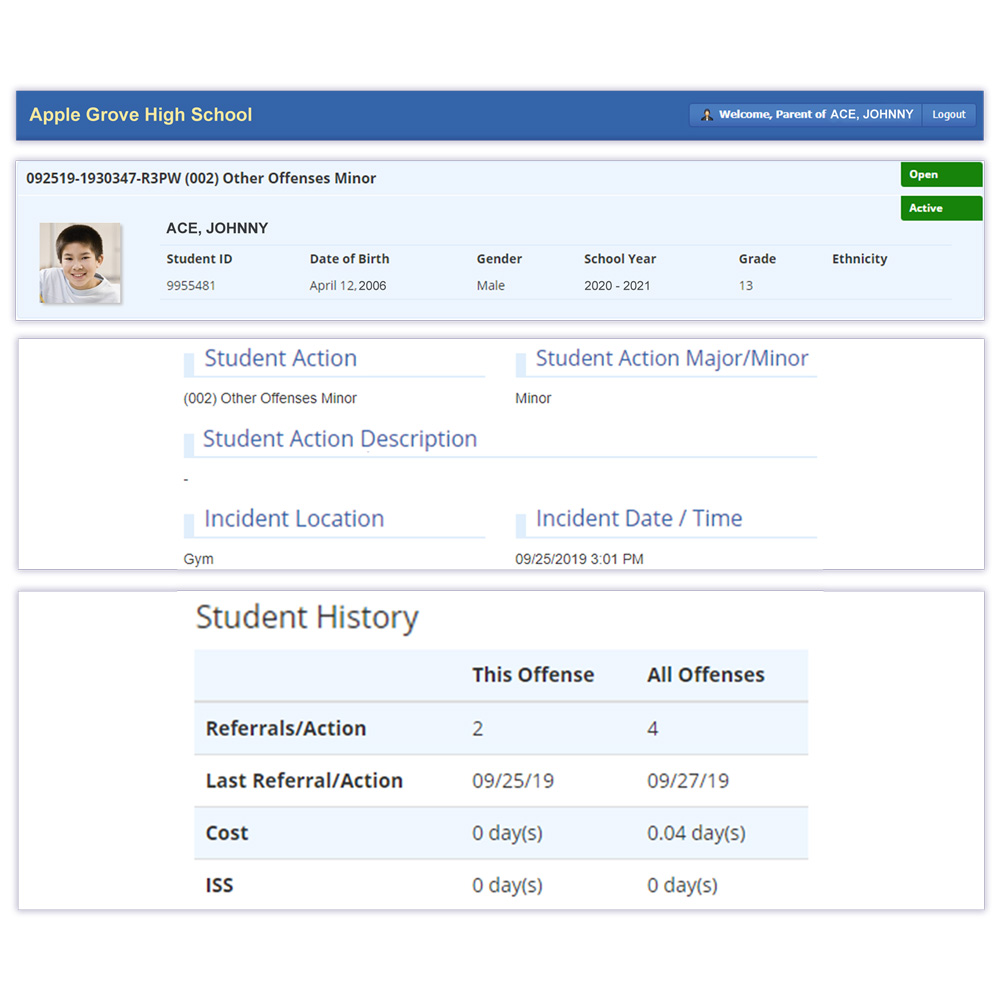
Task: Click the parent user icon in header
Action: pos(707,115)
